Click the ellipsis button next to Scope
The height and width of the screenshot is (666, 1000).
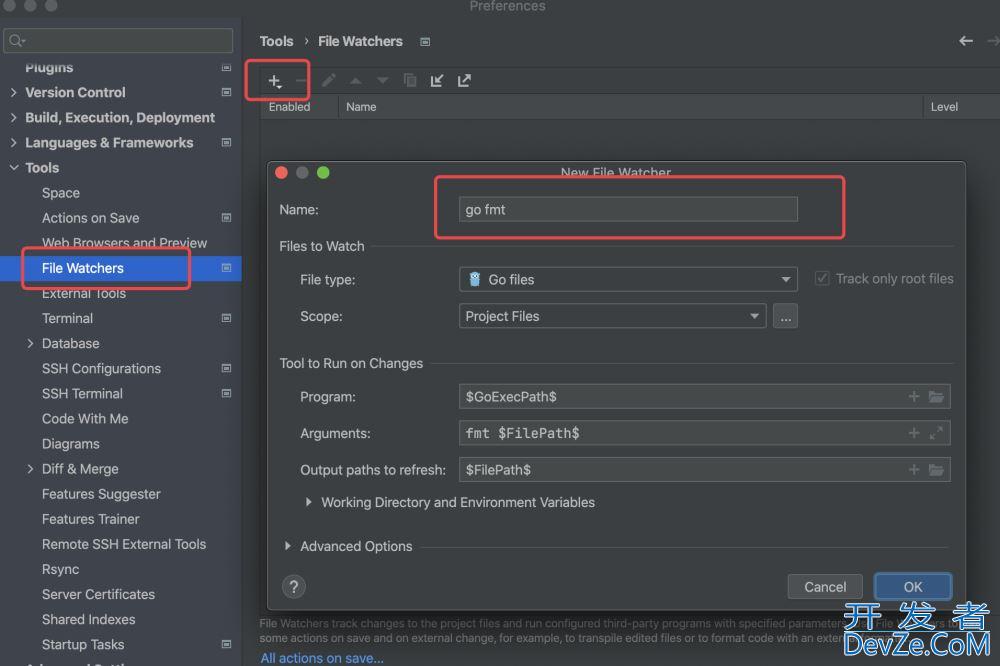[785, 316]
